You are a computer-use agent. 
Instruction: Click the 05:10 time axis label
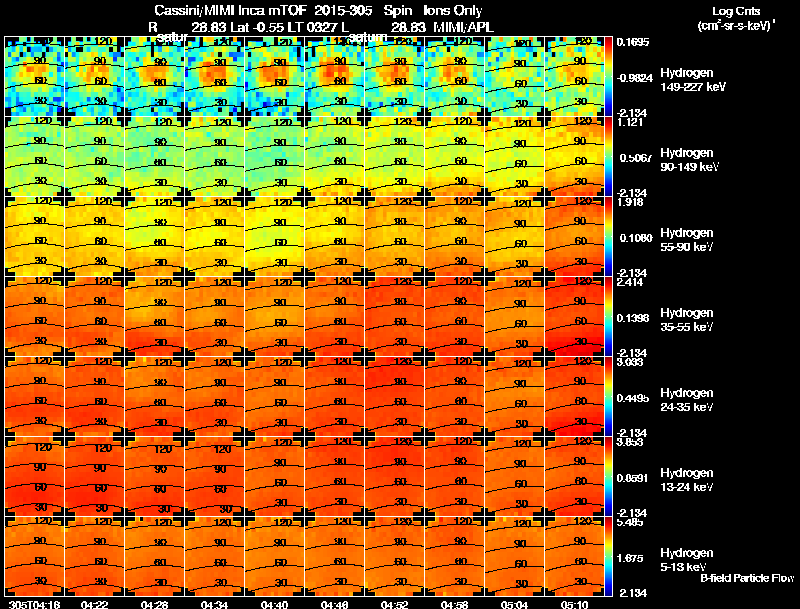[574, 604]
